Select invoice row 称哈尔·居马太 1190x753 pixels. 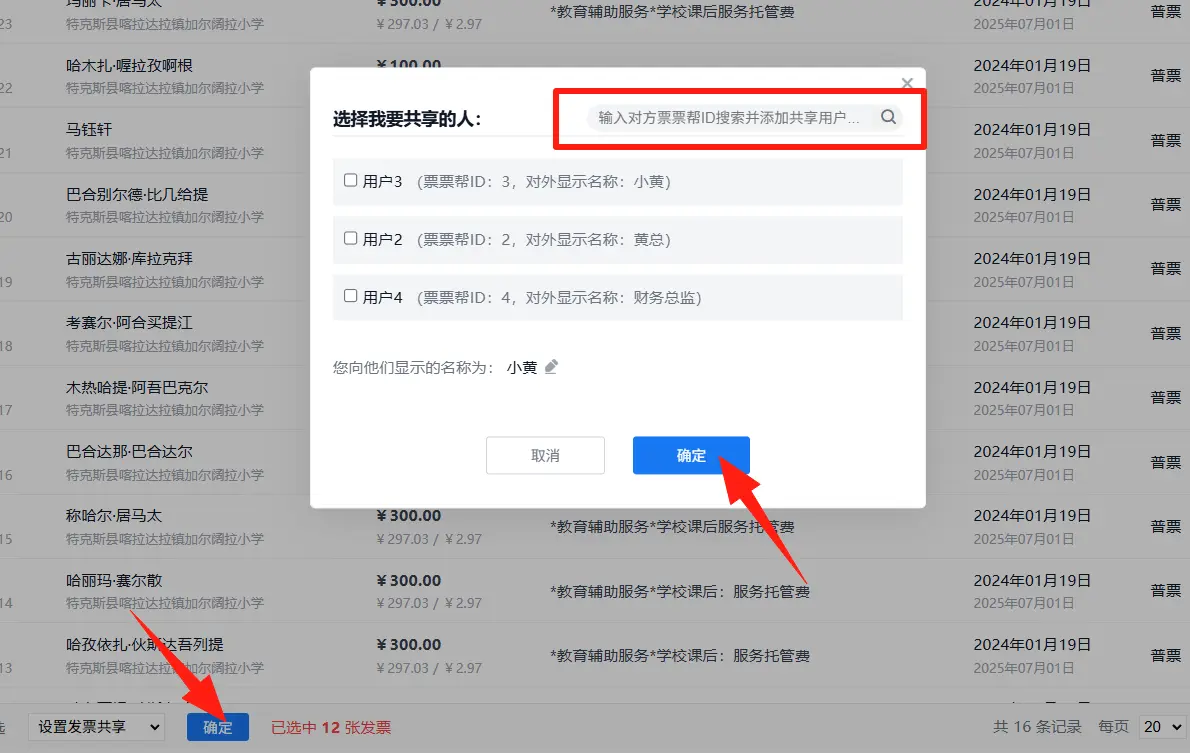[595, 527]
